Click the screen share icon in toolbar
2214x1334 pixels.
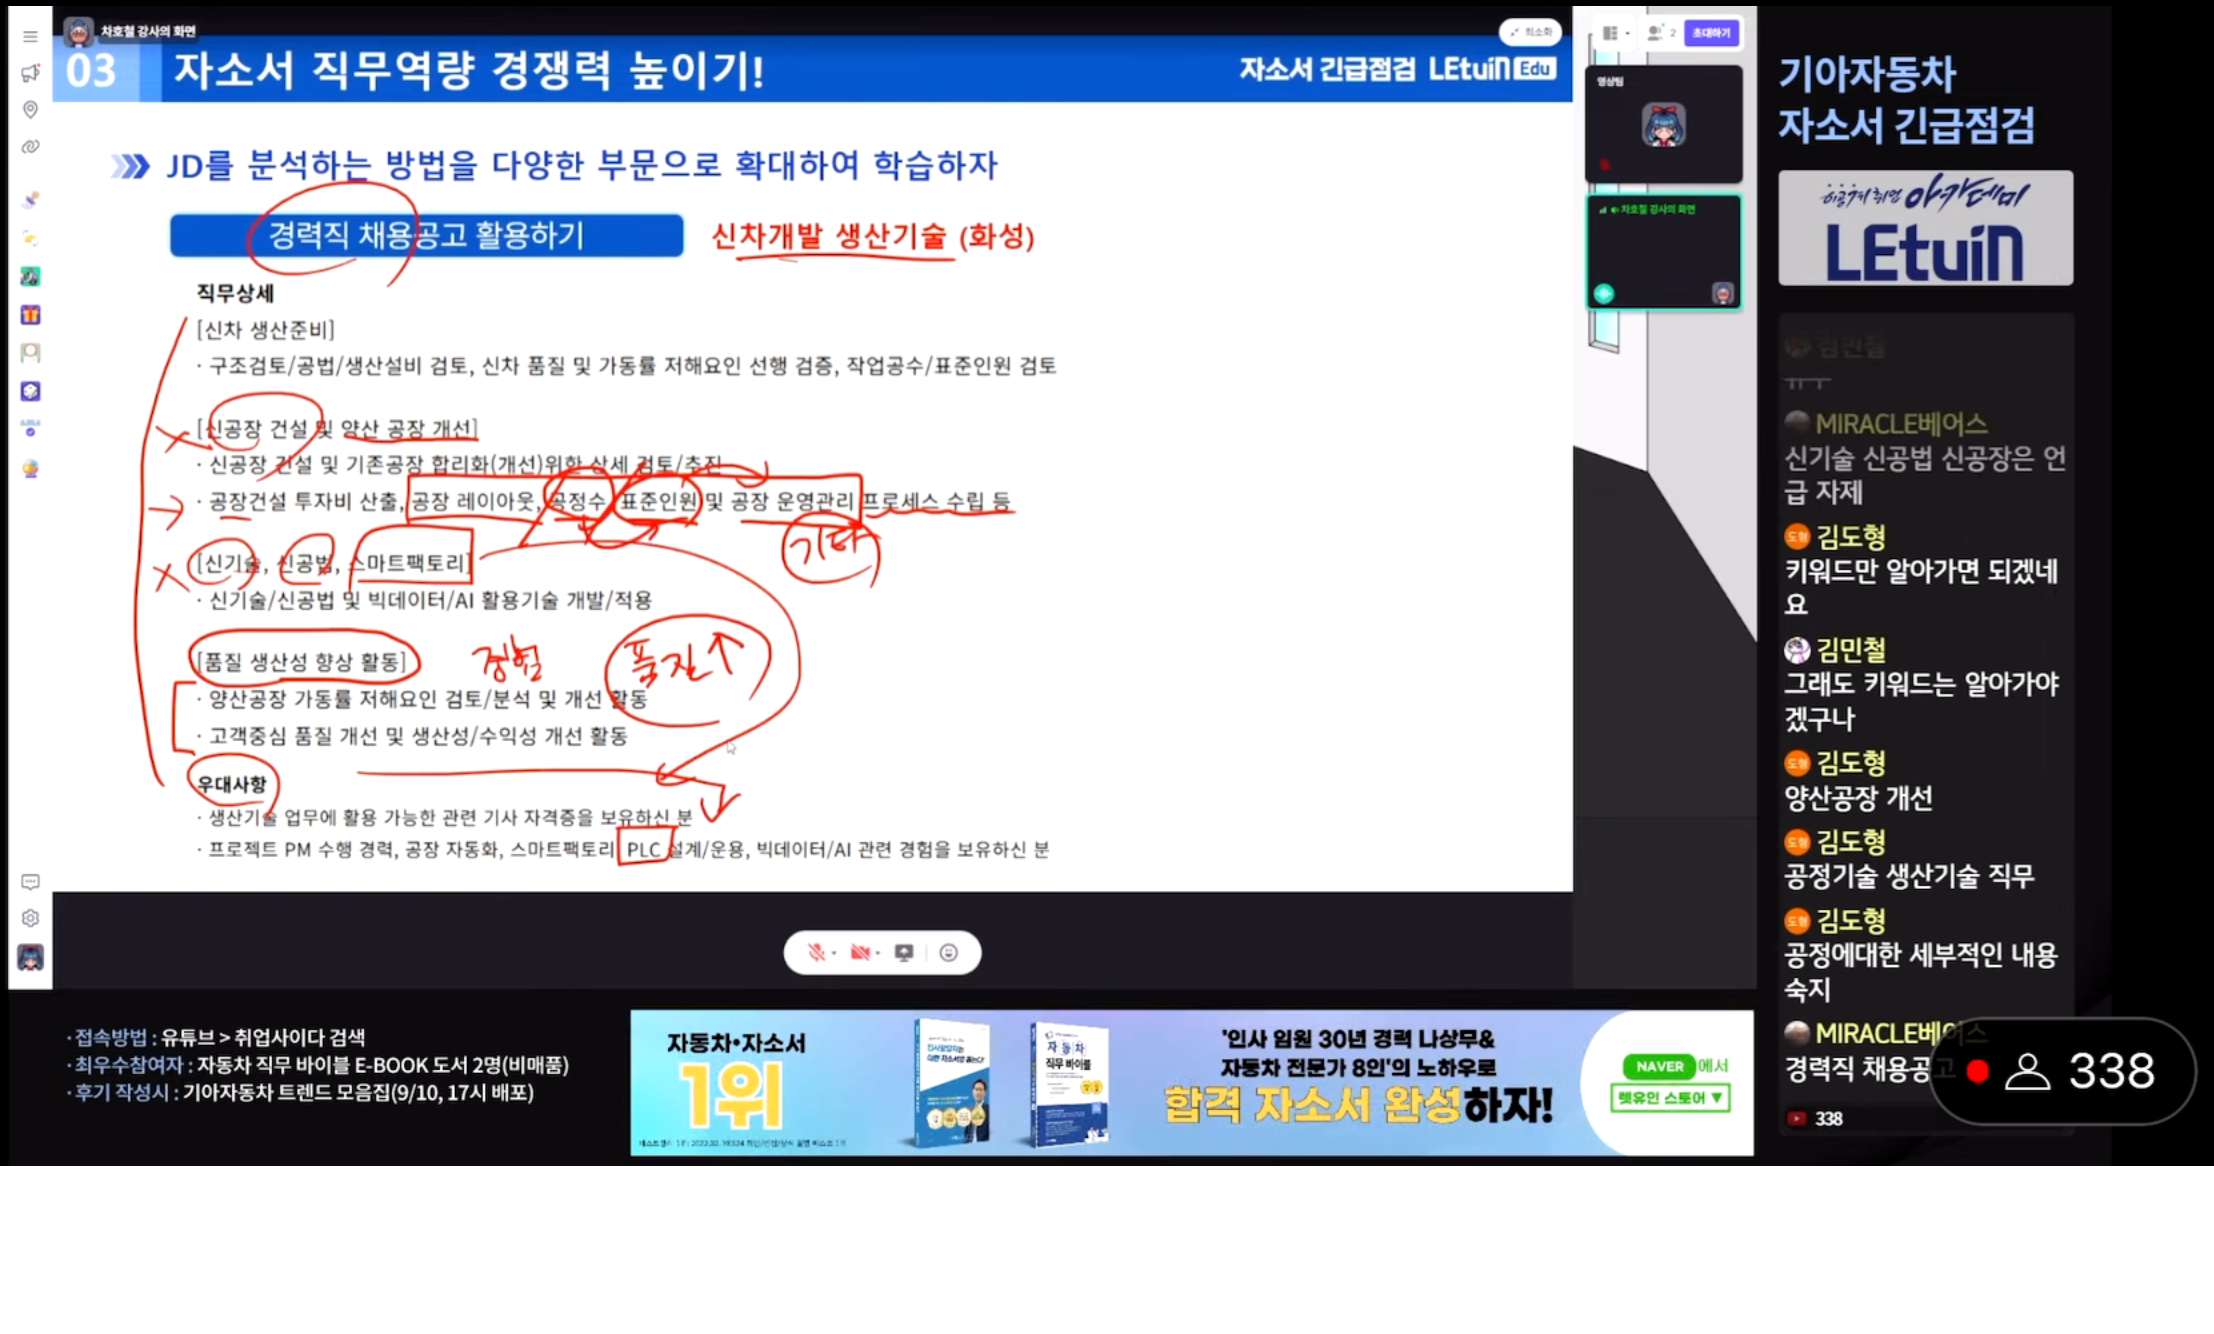coord(904,953)
